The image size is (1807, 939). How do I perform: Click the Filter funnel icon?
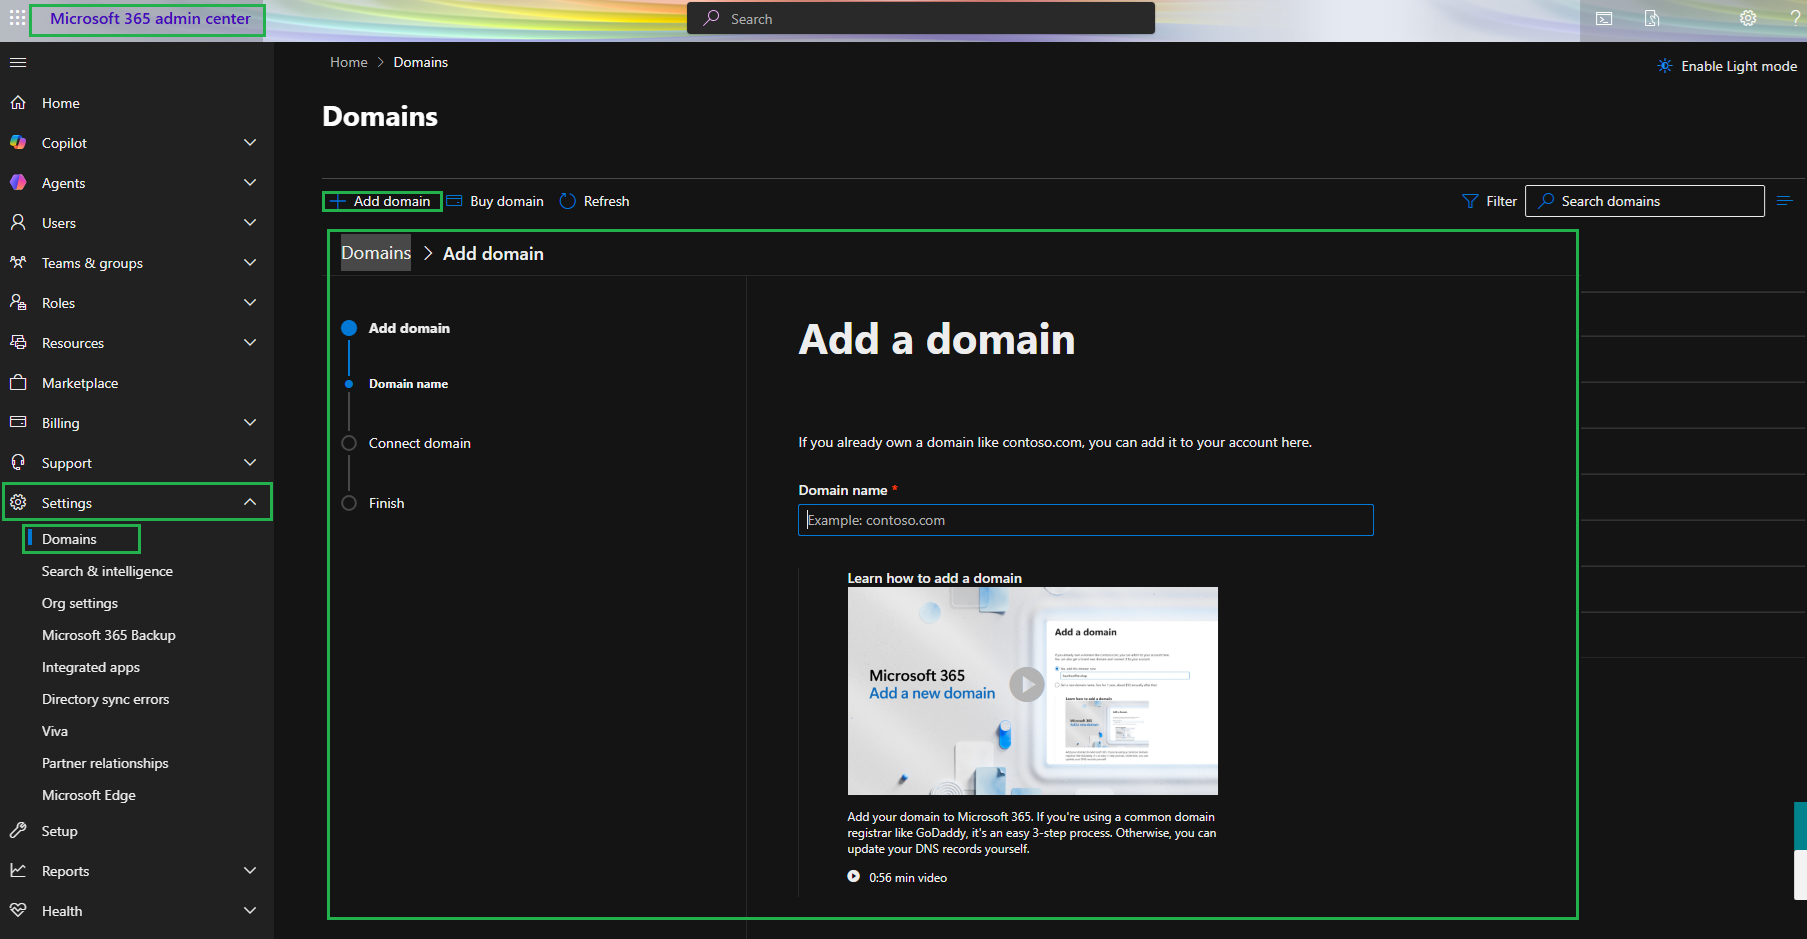tap(1470, 201)
